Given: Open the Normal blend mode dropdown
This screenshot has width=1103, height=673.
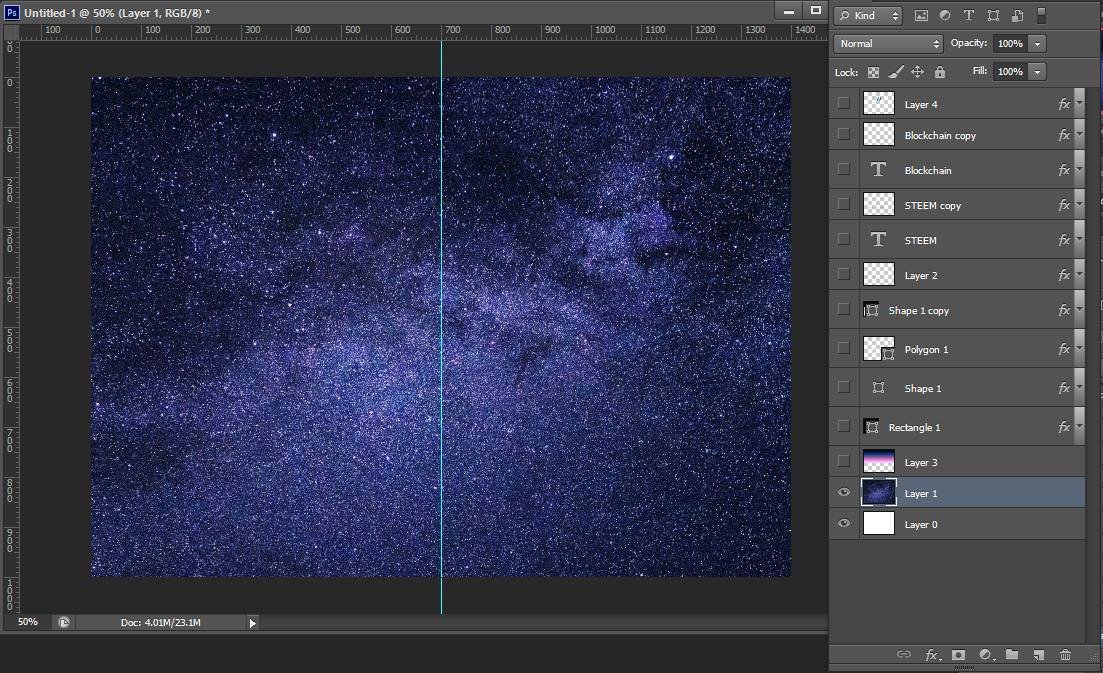Looking at the screenshot, I should tap(888, 44).
